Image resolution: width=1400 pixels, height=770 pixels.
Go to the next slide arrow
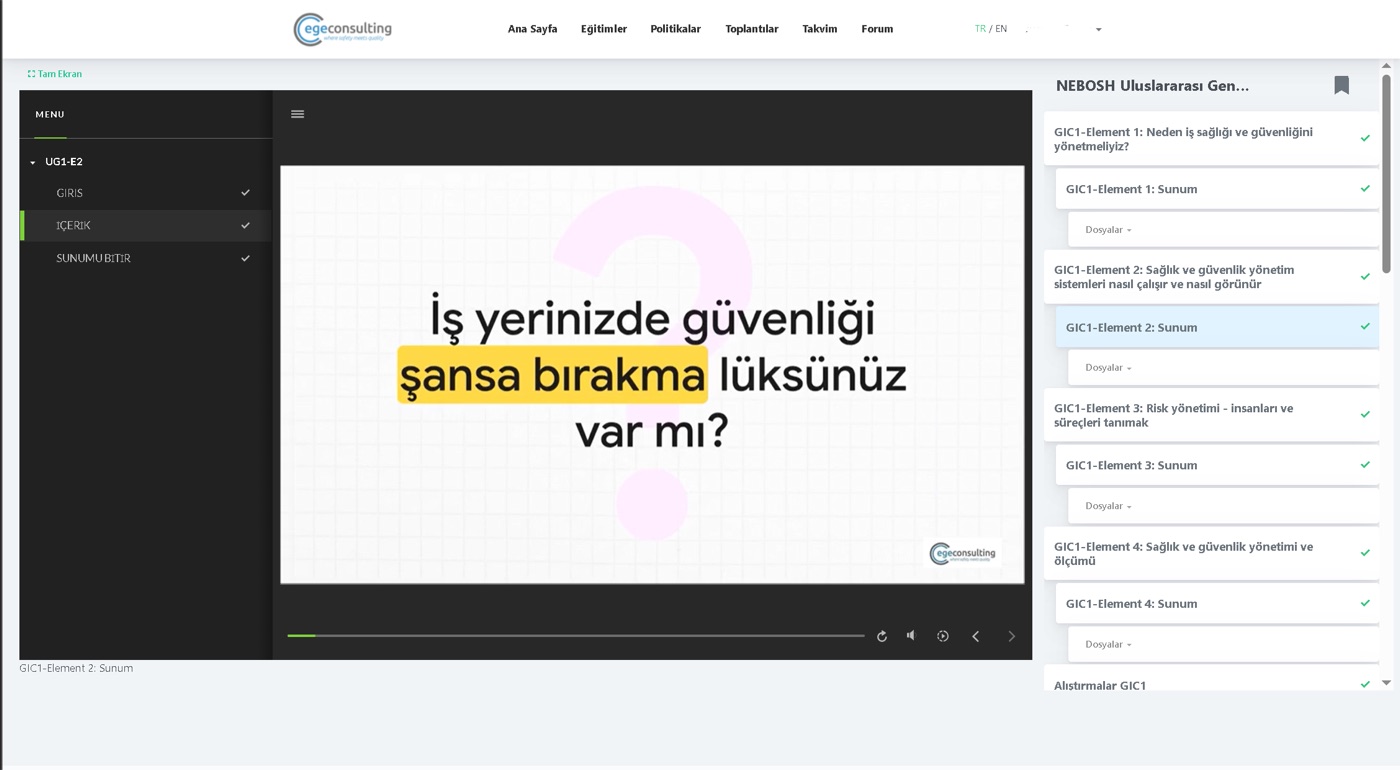pos(1011,636)
